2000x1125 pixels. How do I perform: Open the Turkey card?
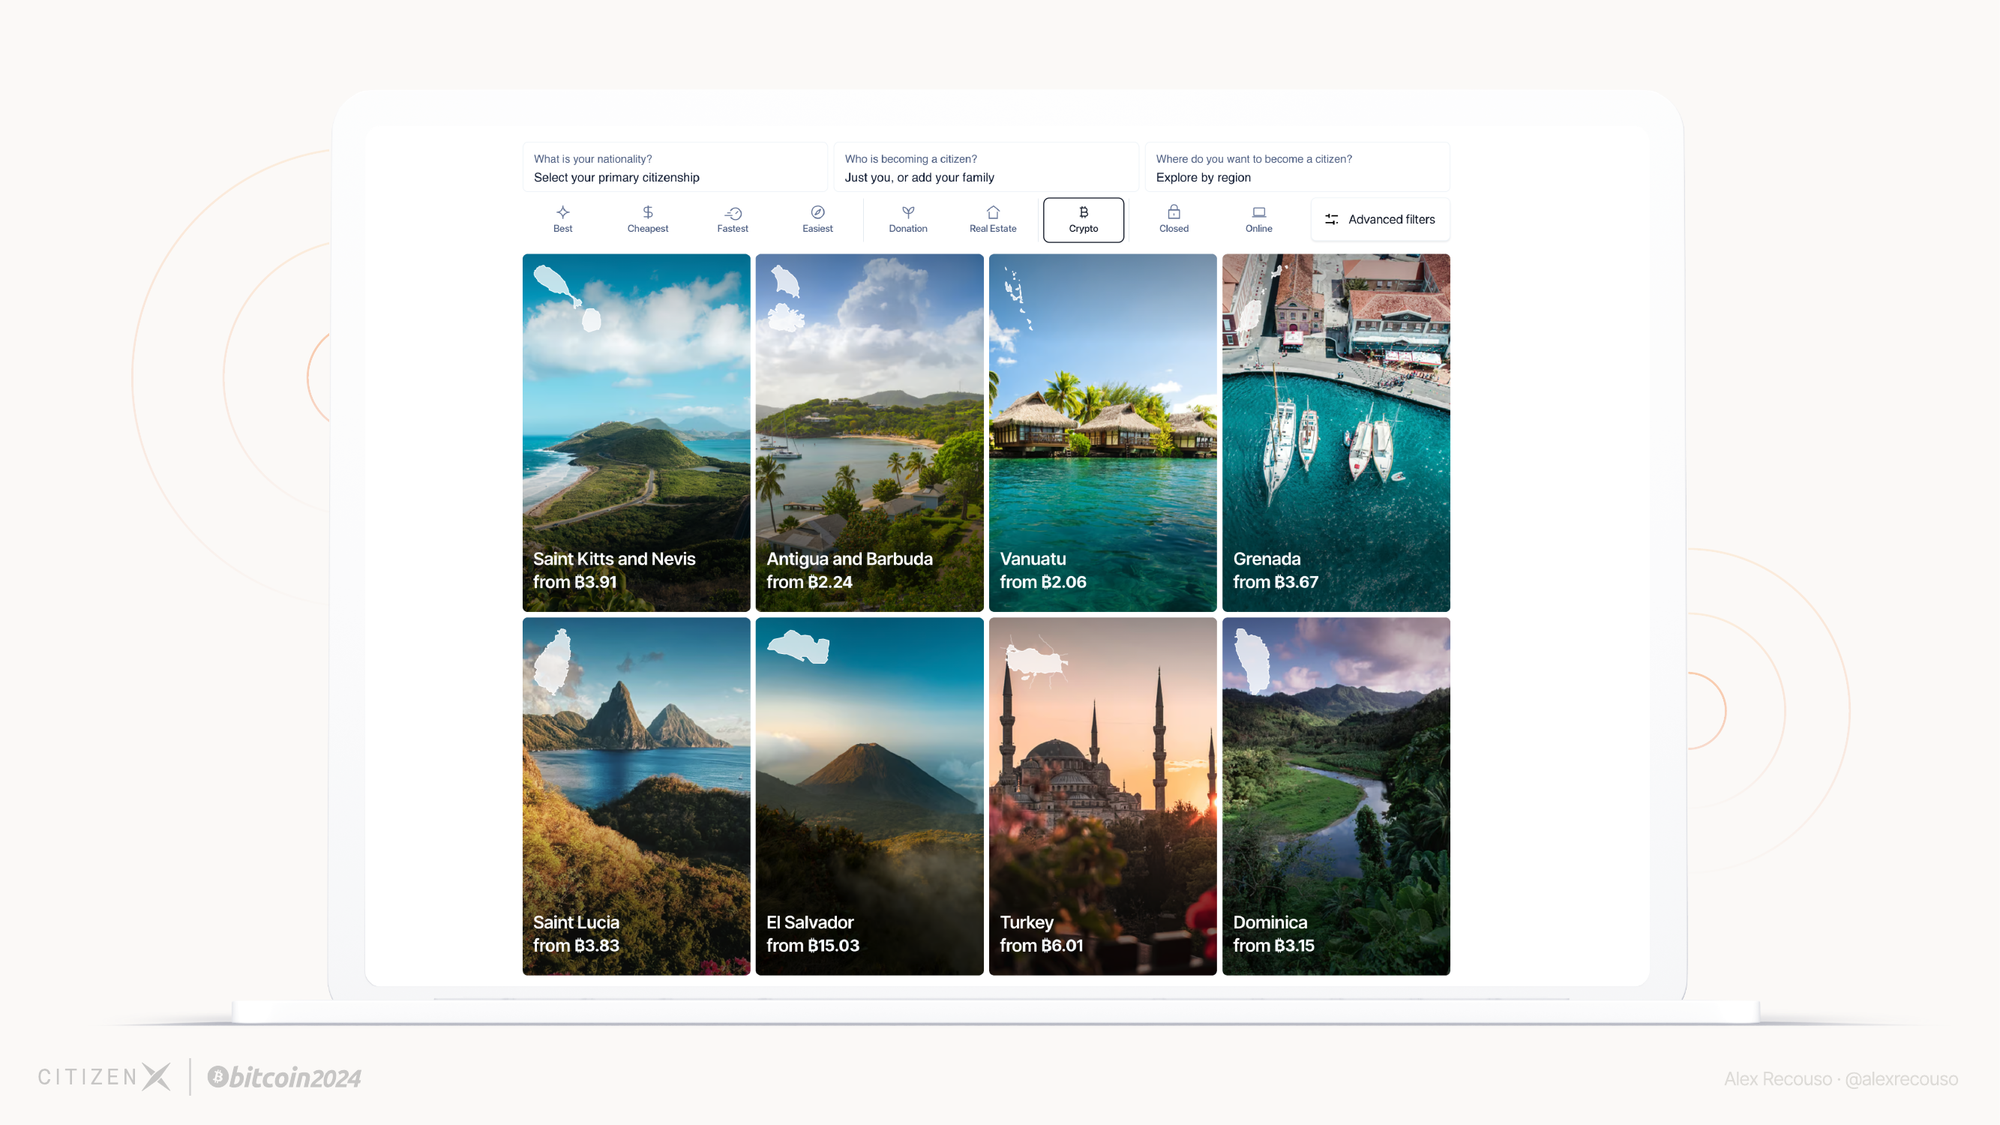point(1102,796)
